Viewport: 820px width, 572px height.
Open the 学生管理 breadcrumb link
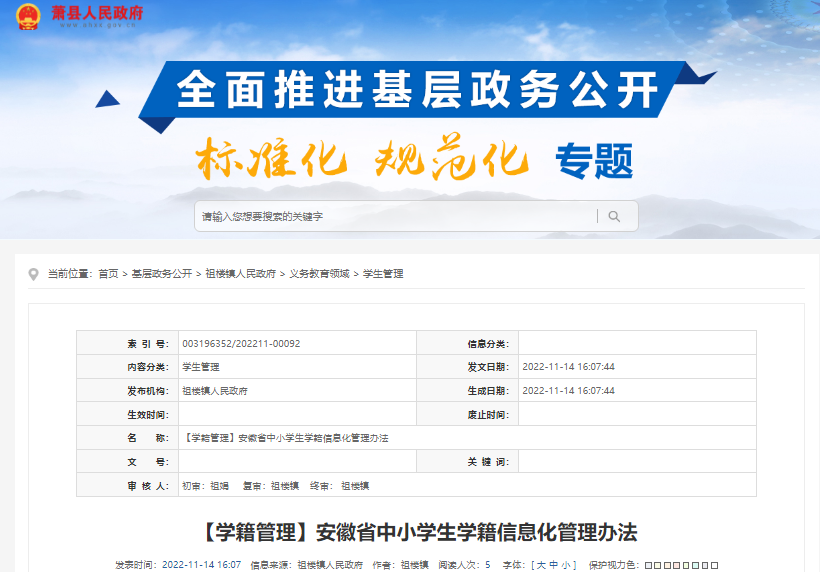coord(383,274)
